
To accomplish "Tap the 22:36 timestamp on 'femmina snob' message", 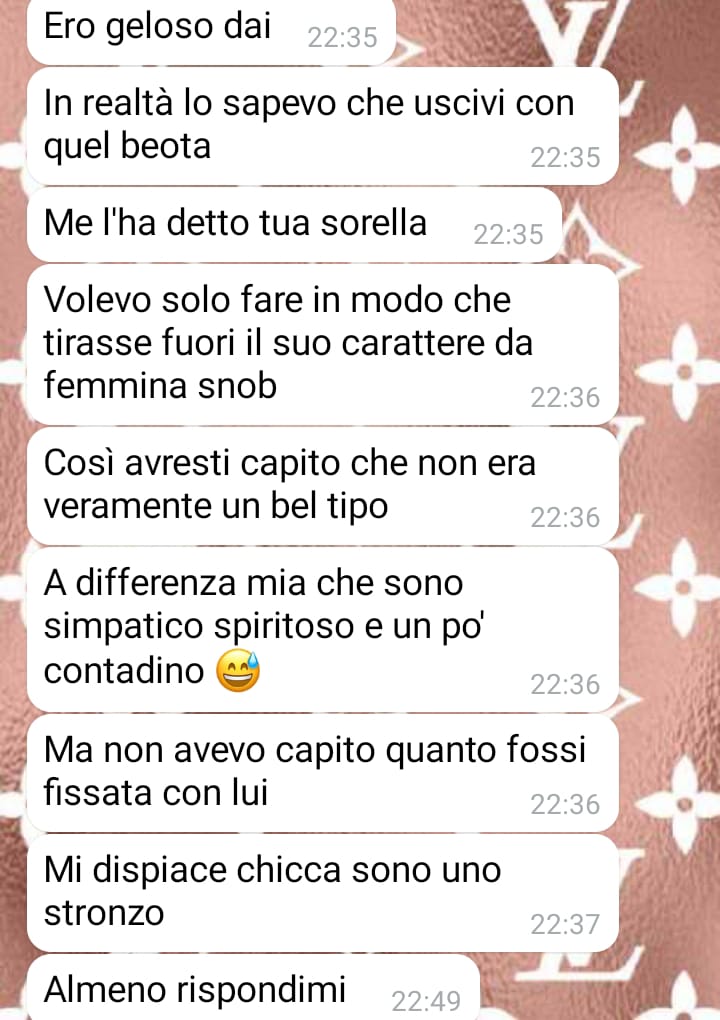I will pyautogui.click(x=565, y=397).
